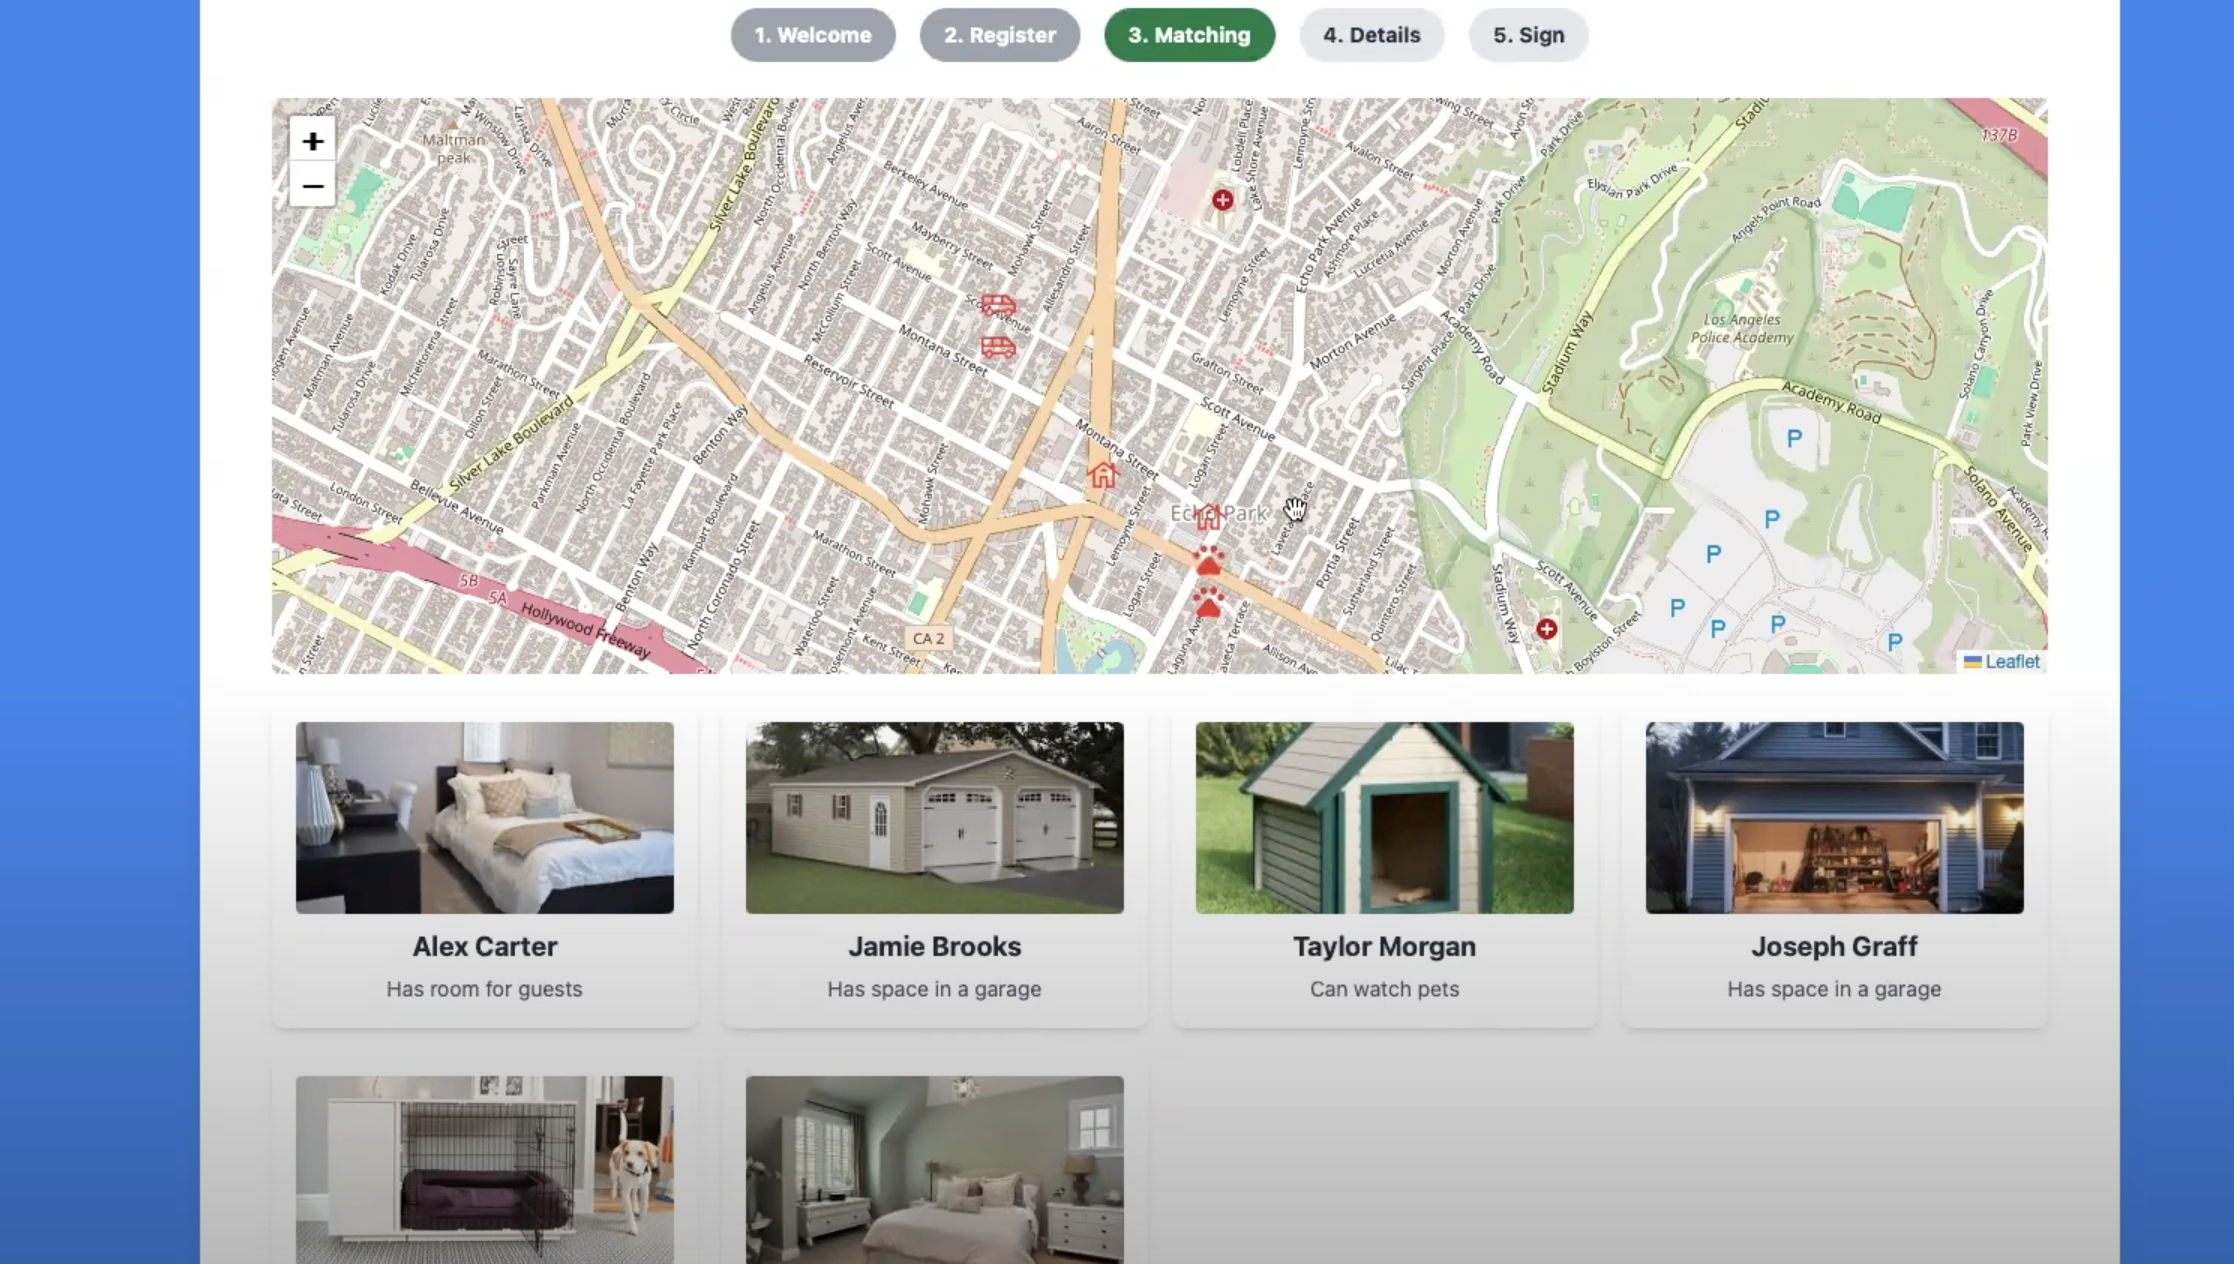
Task: Click the lower red van marker on map
Action: coord(997,347)
